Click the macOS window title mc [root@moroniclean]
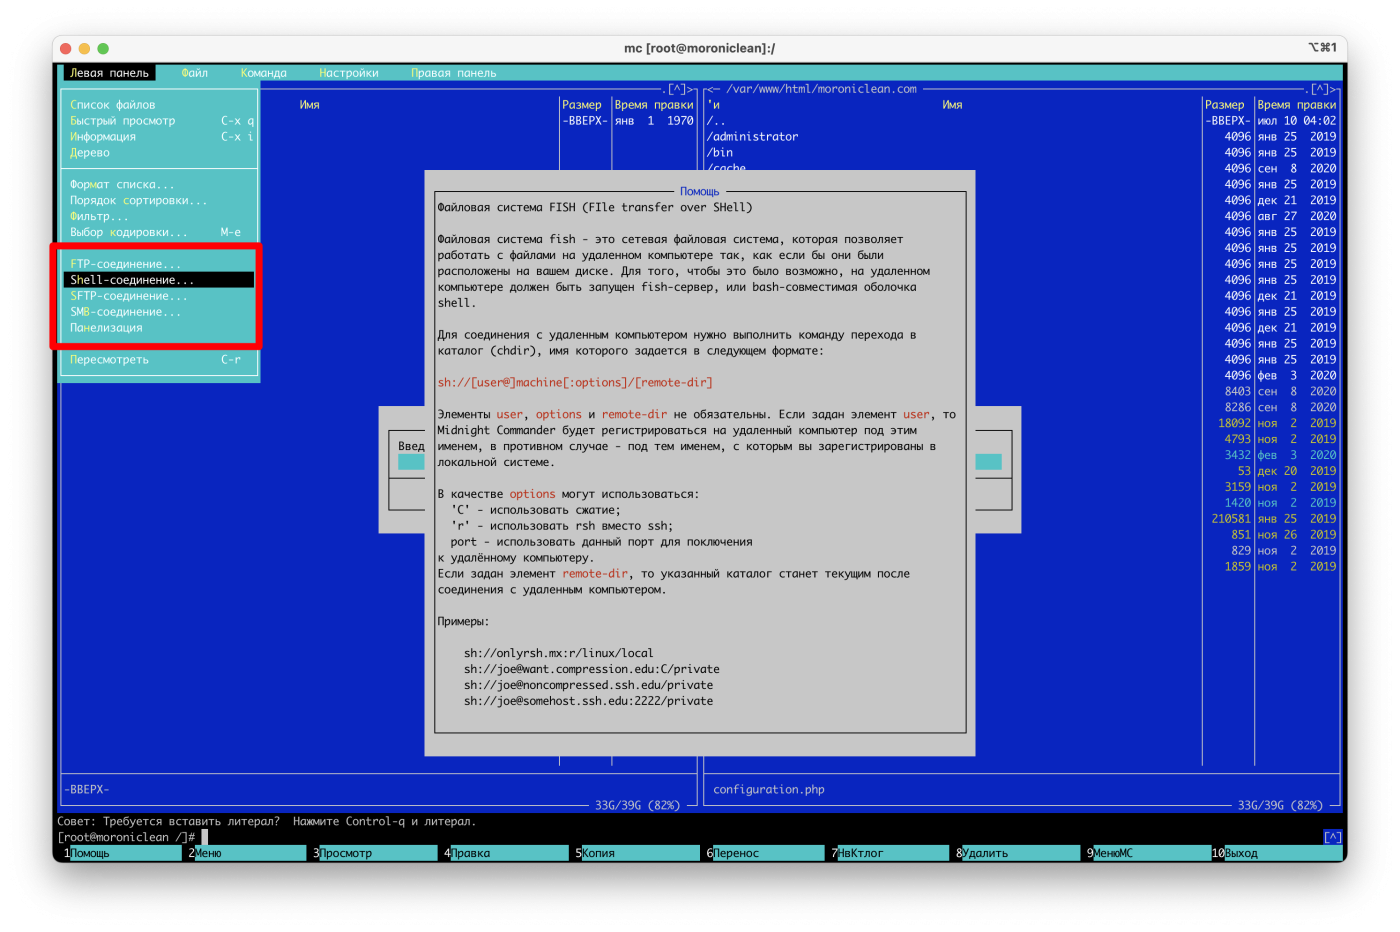 699,48
